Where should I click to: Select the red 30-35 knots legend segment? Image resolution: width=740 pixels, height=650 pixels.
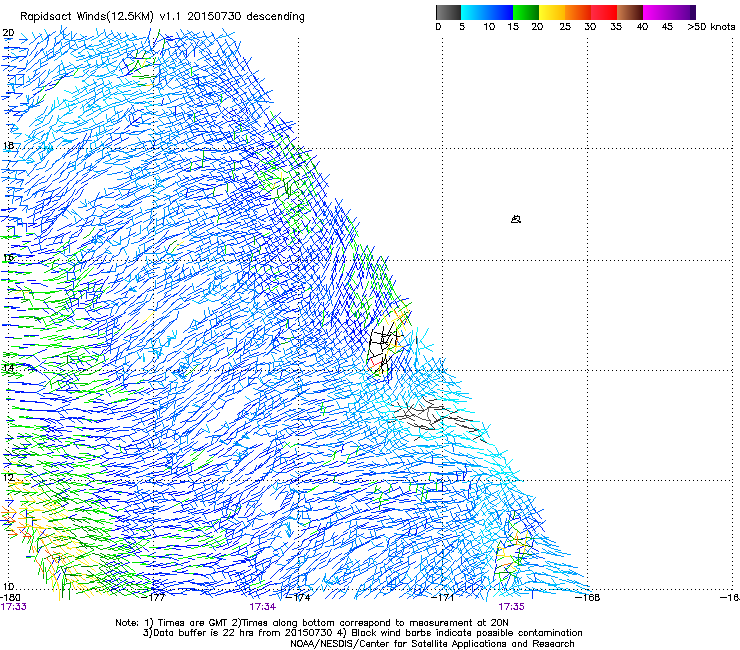604,12
